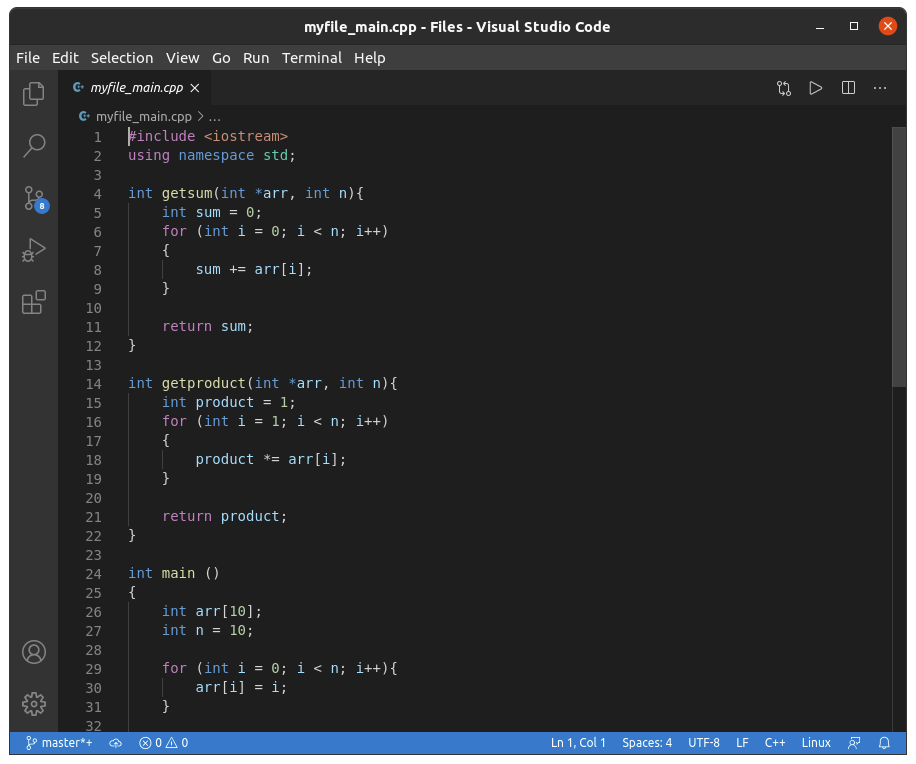
Task: Open the Explorer view in activity bar
Action: (34, 94)
